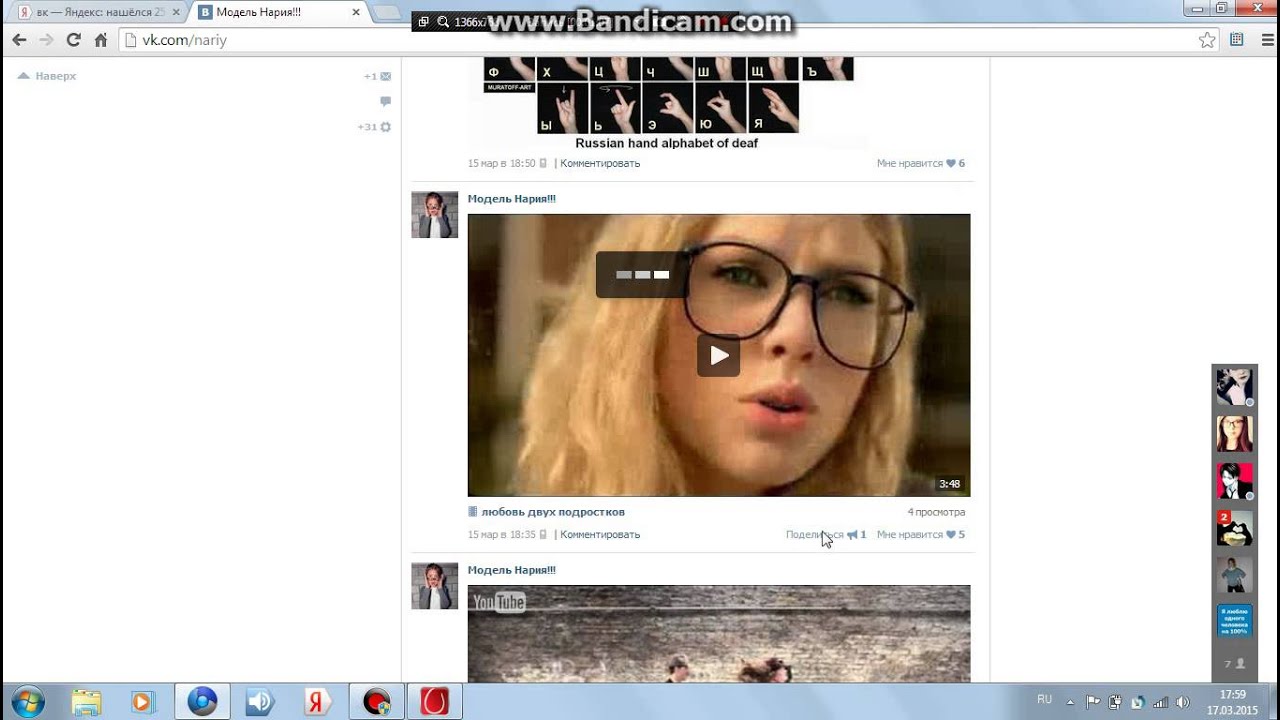
Task: Open the YouTube video at the bottom
Action: [x=719, y=634]
